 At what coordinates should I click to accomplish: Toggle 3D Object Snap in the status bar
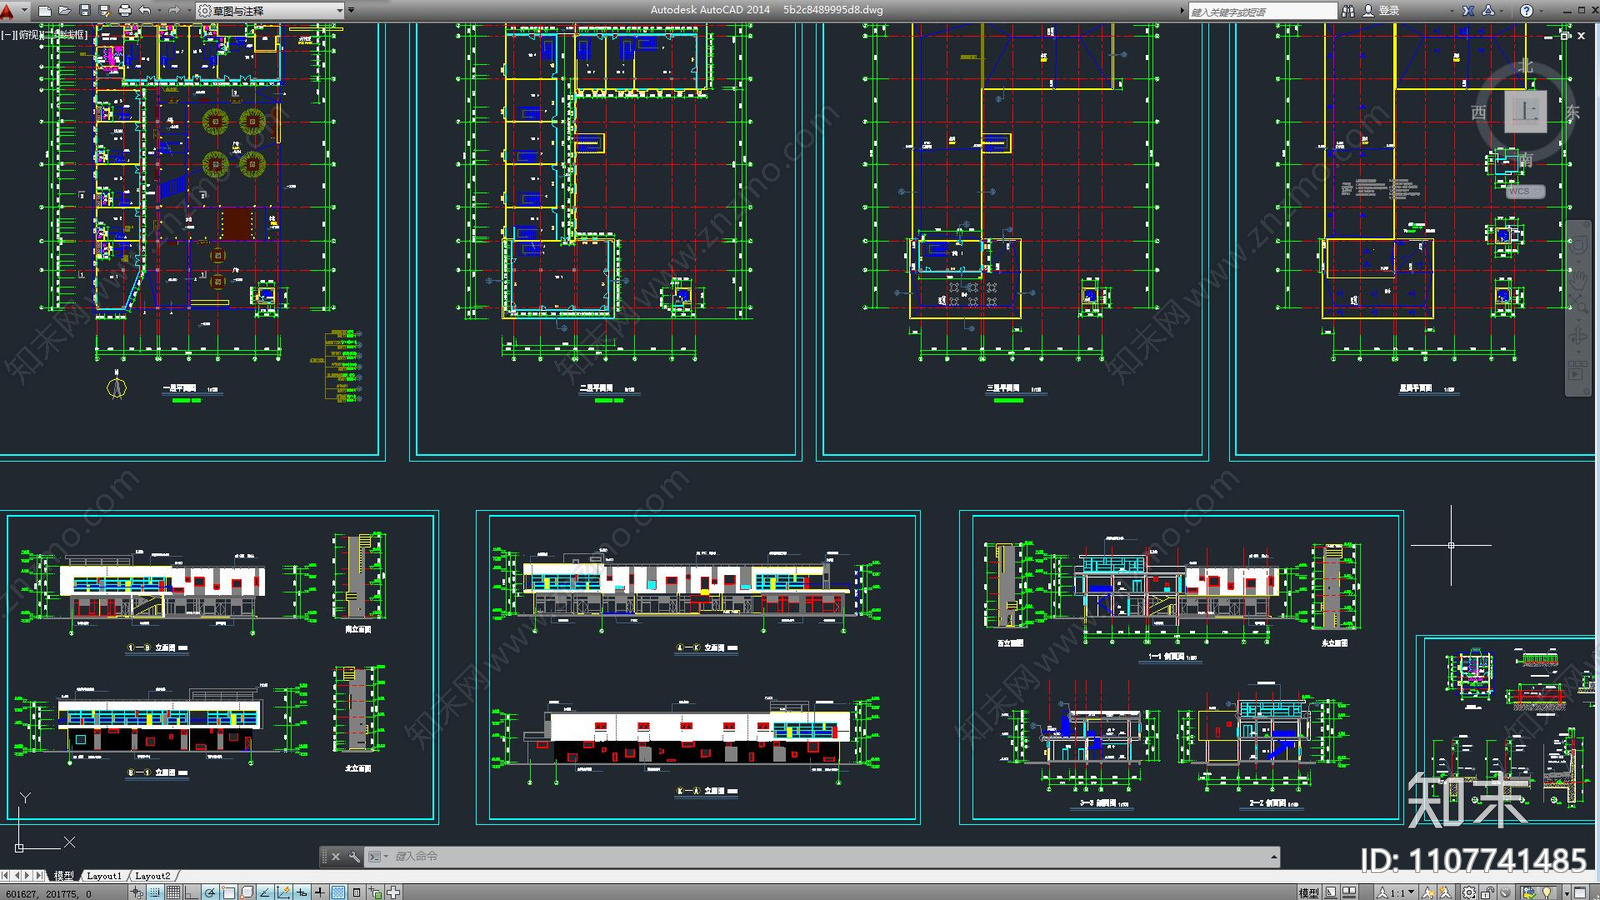click(x=247, y=892)
